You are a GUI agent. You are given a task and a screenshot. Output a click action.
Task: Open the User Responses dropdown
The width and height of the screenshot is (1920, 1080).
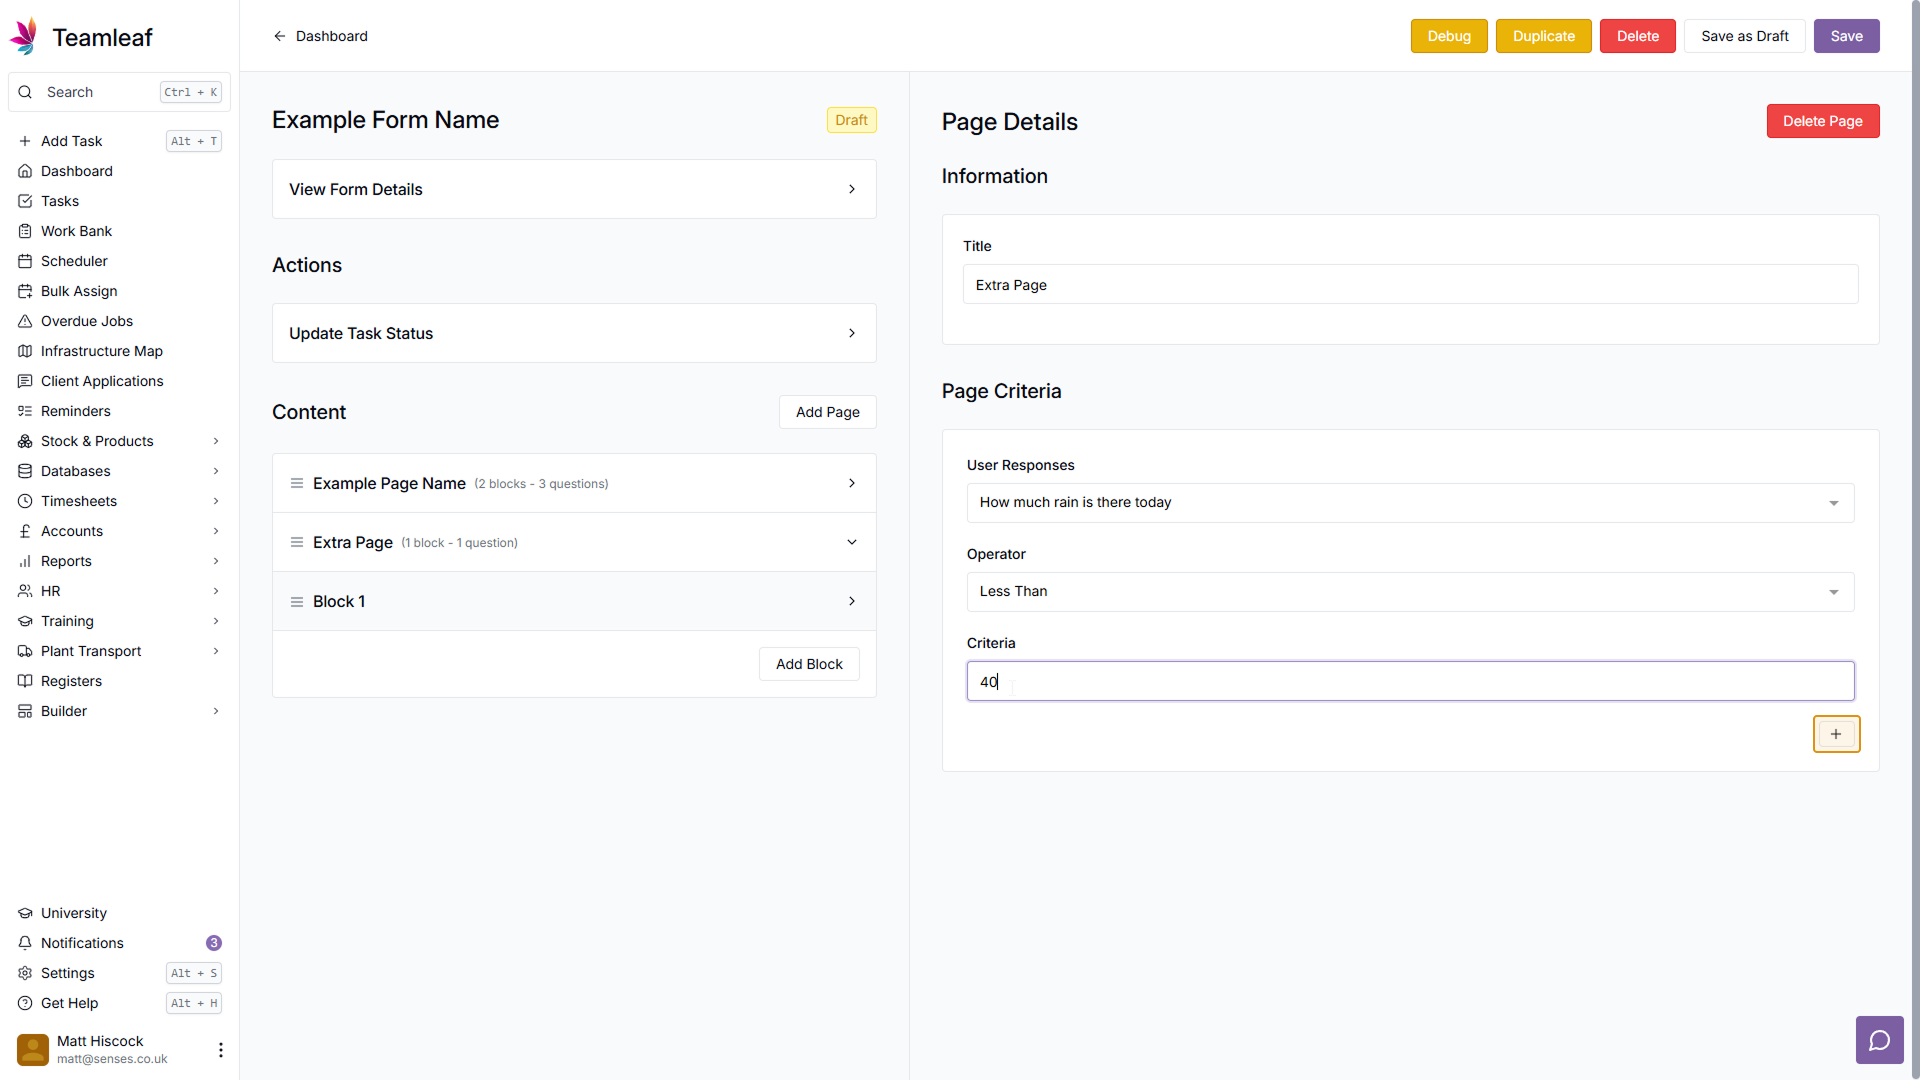coord(1409,503)
